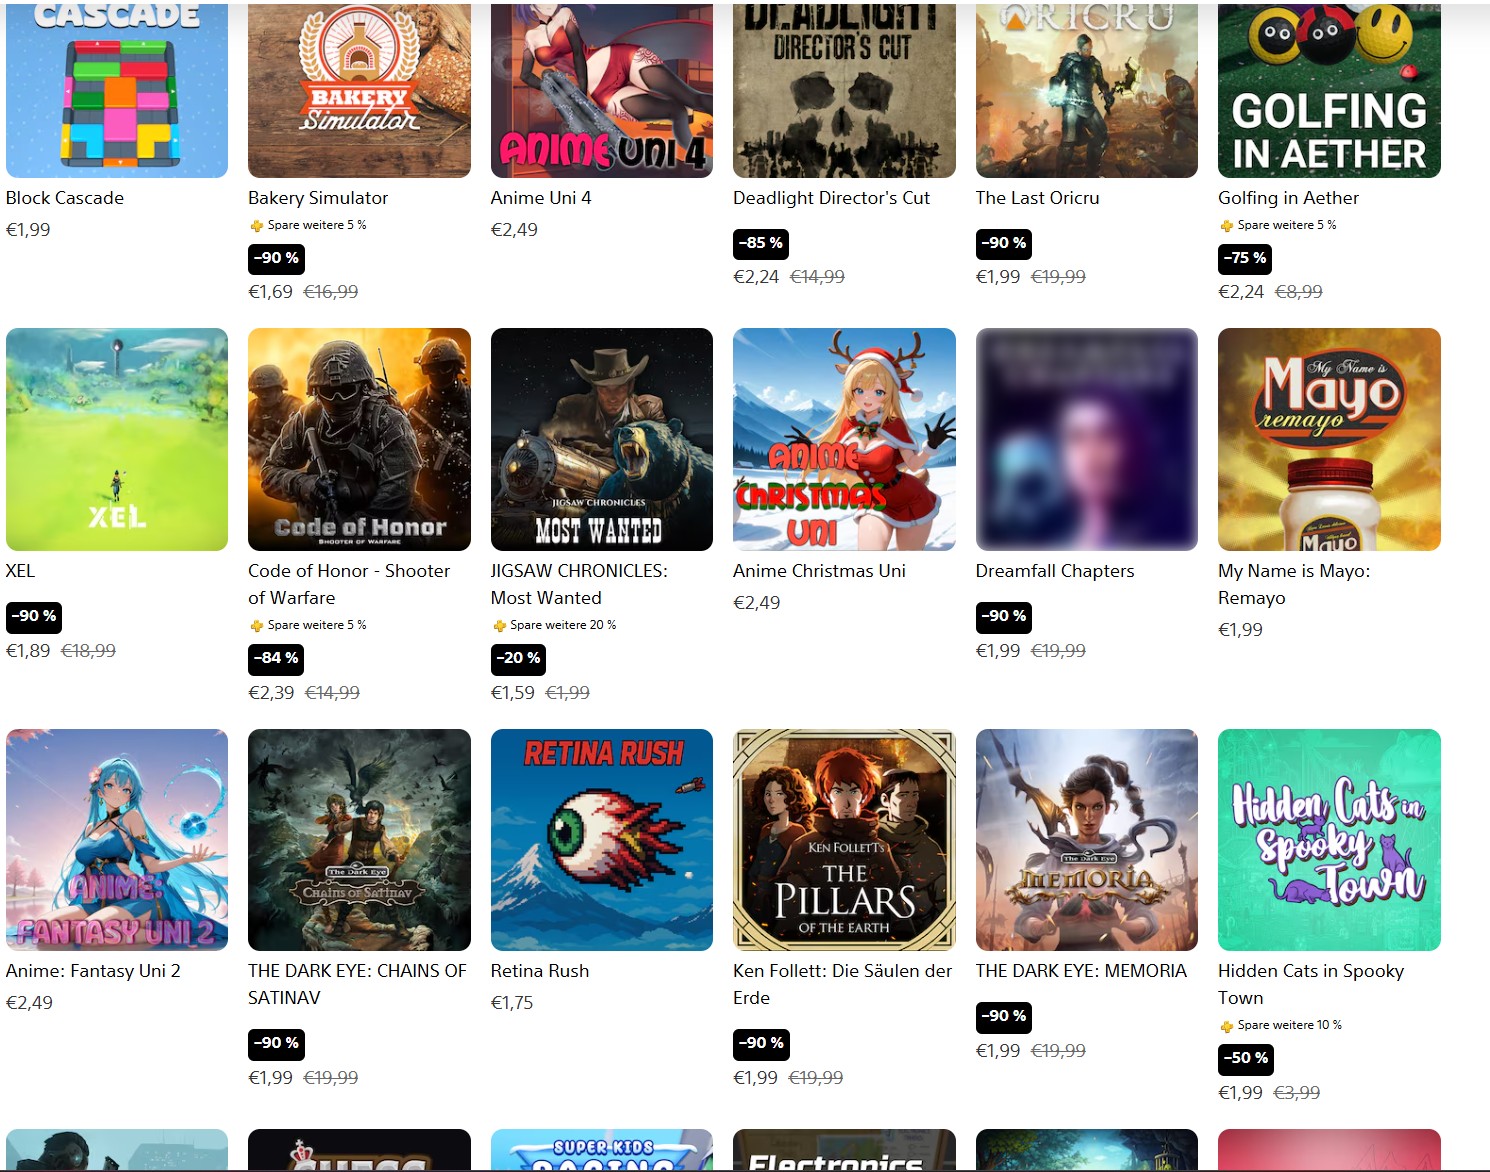Click Bakery Simulator's -90 % discount badge

coord(276,258)
